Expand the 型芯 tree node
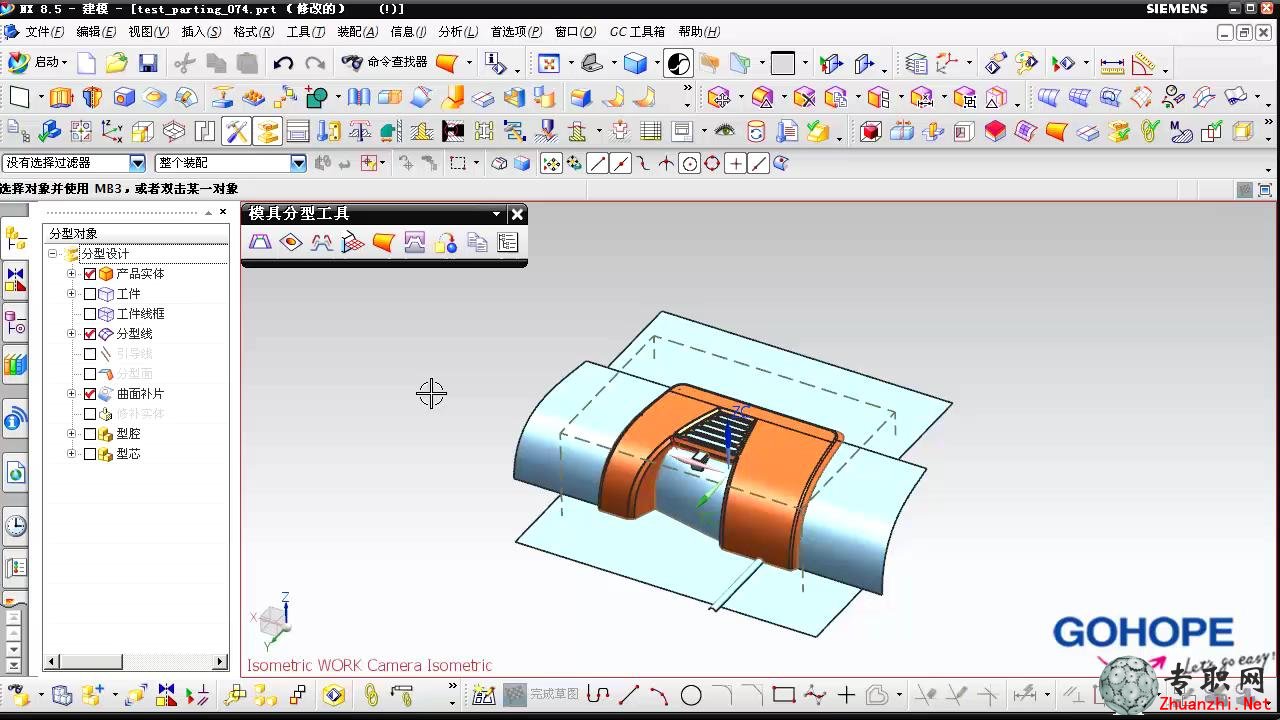This screenshot has height=720, width=1280. pyautogui.click(x=71, y=454)
